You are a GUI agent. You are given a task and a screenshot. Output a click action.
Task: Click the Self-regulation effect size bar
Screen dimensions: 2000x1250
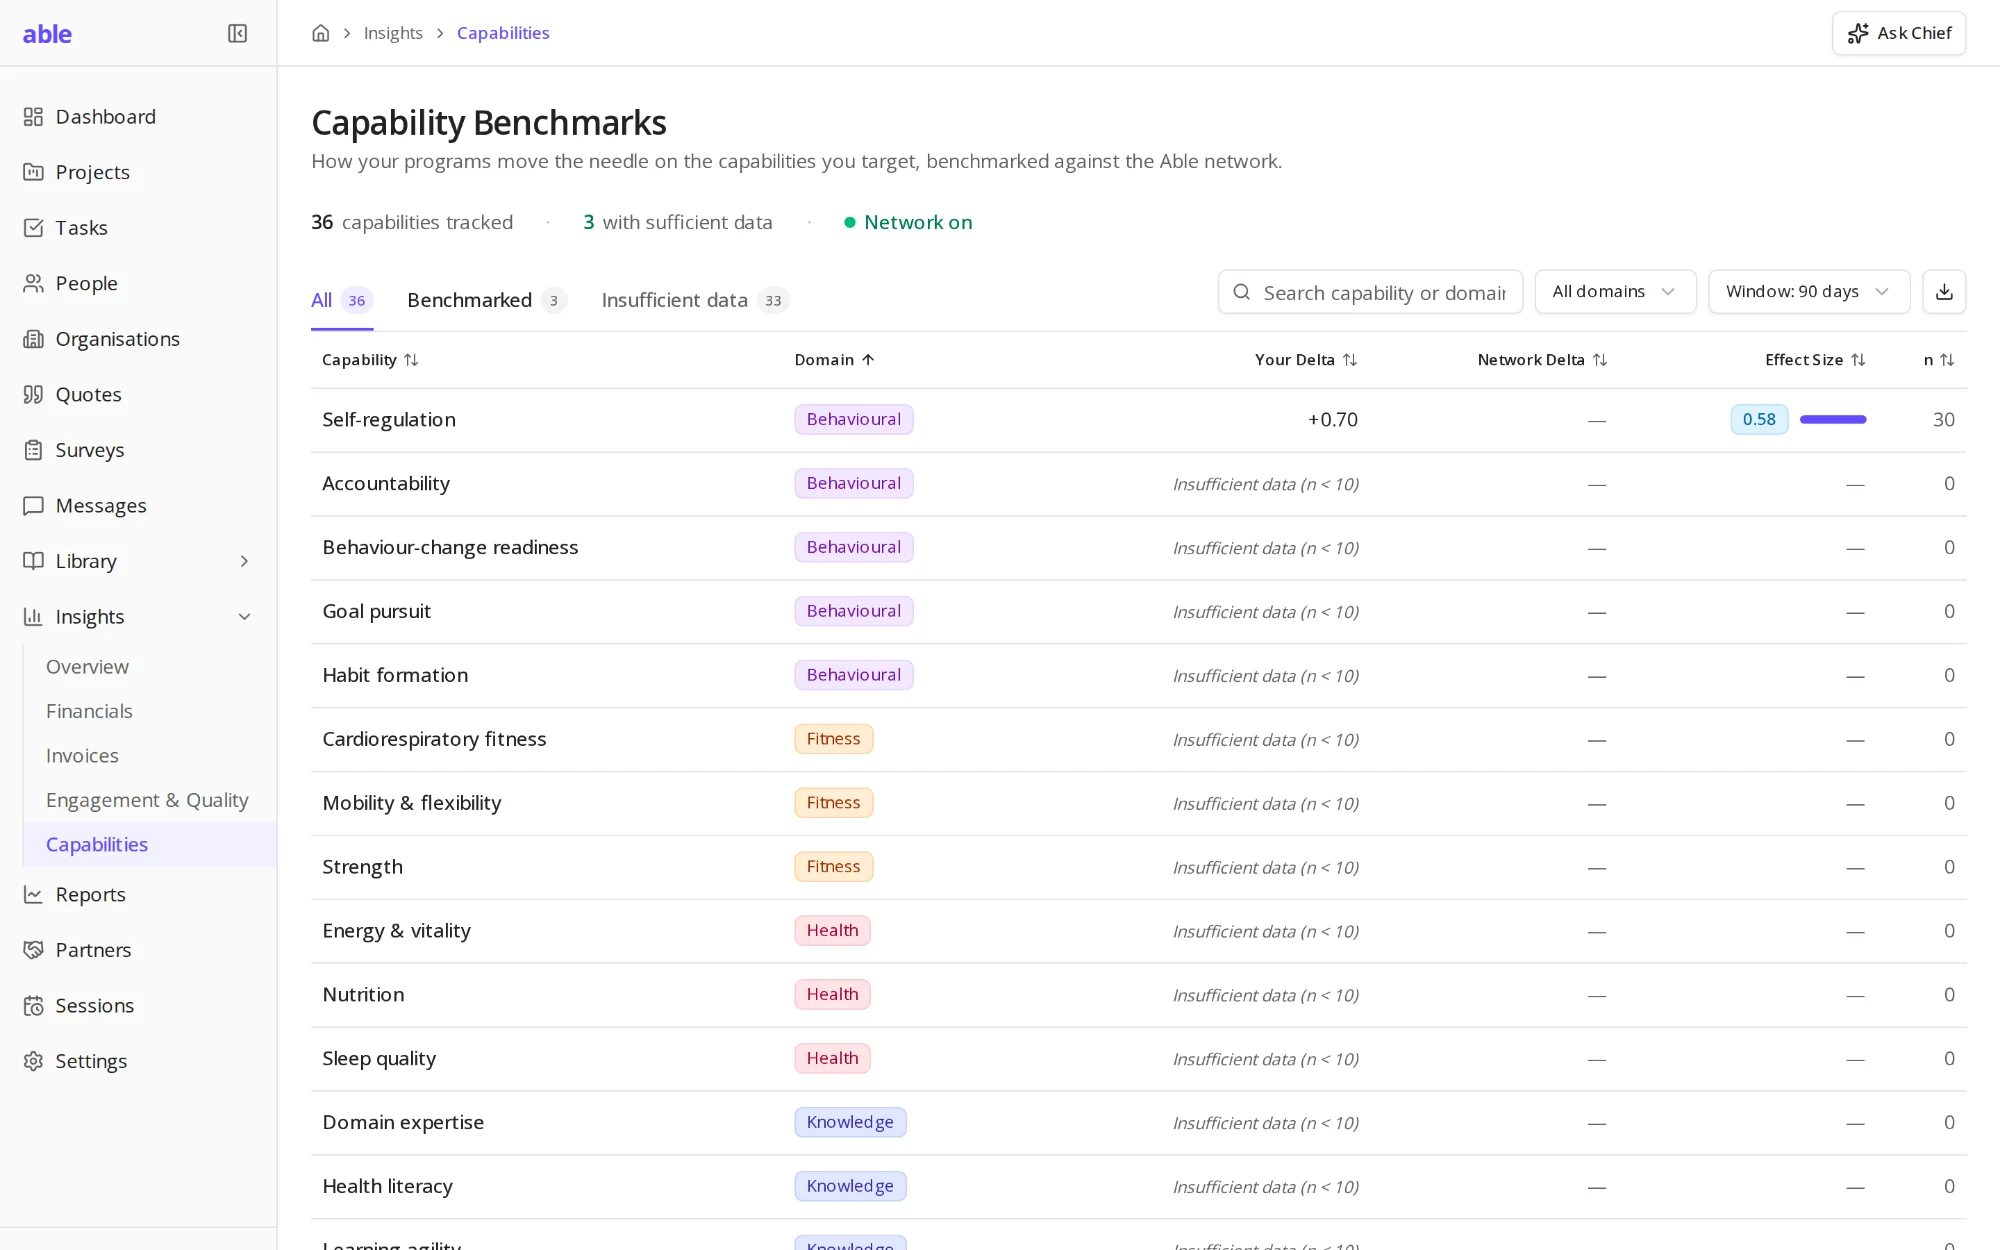click(x=1833, y=419)
